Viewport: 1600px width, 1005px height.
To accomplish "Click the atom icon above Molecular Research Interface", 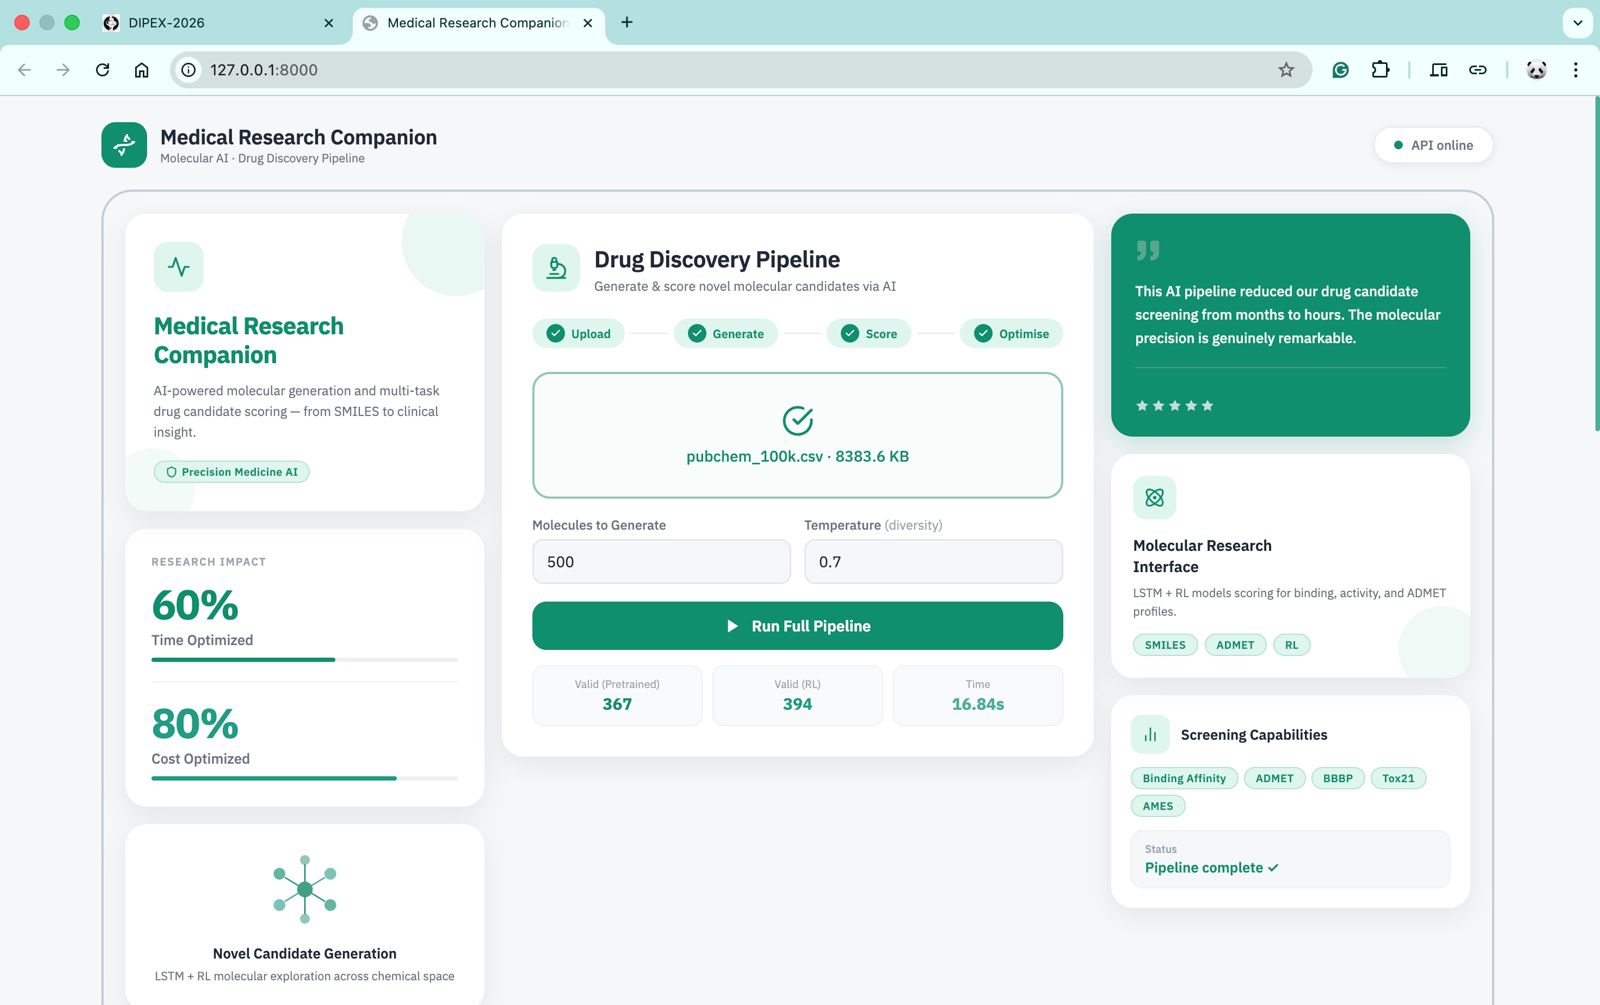I will coord(1154,498).
